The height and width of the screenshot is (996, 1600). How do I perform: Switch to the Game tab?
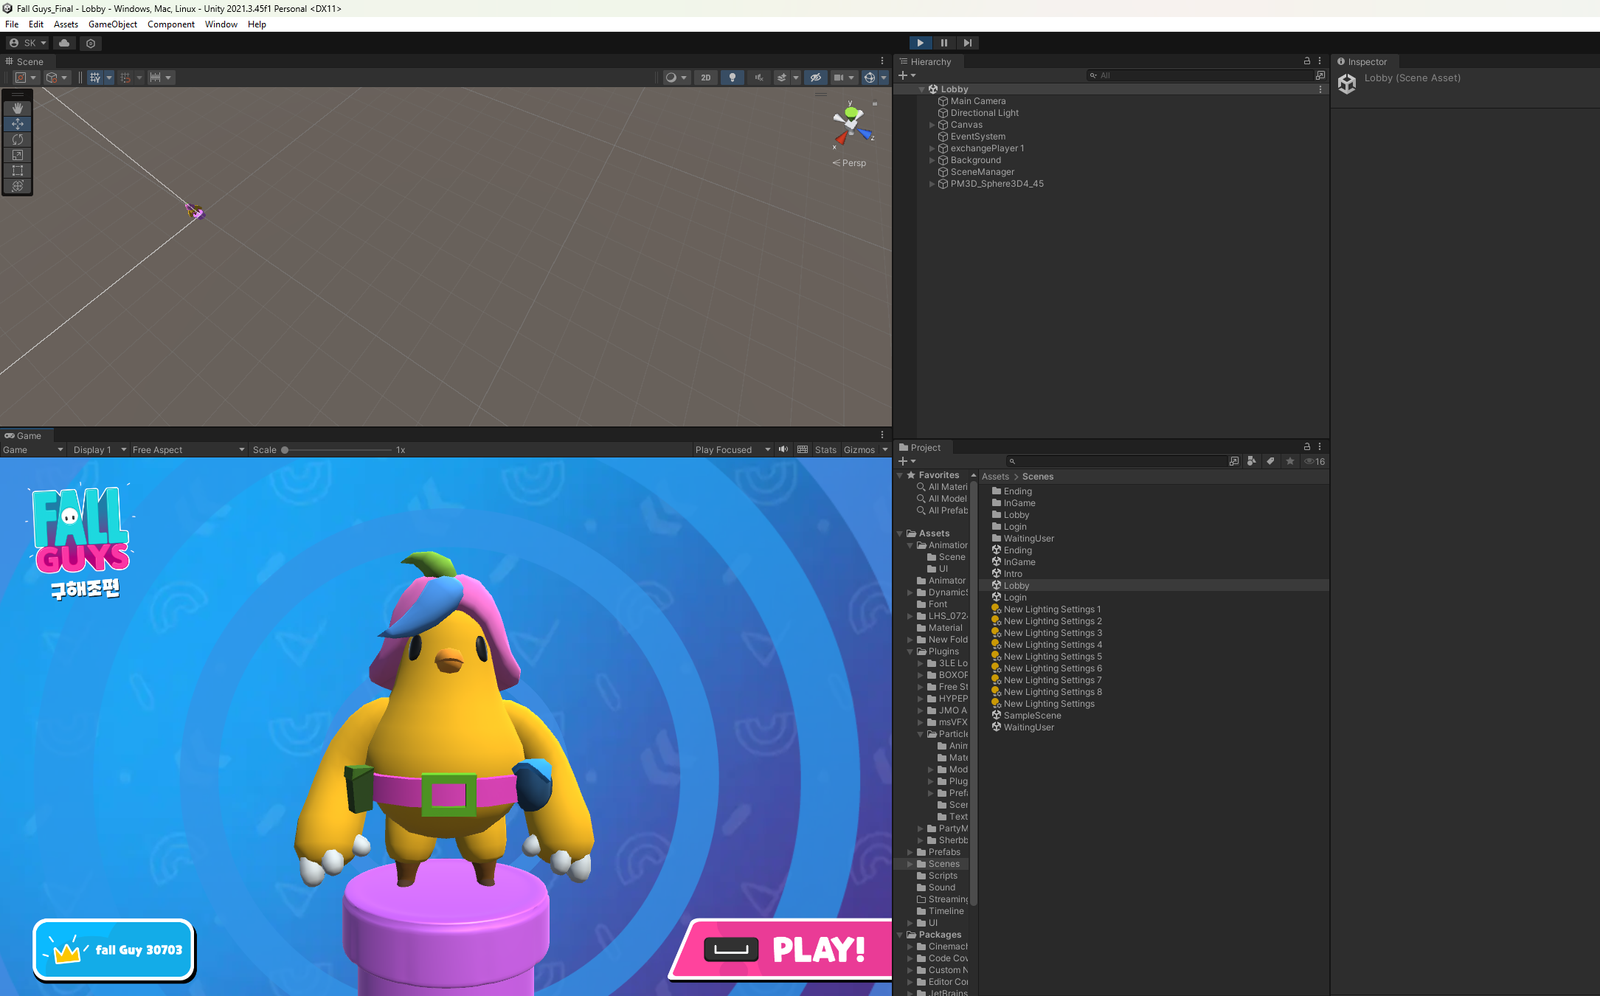click(x=23, y=436)
